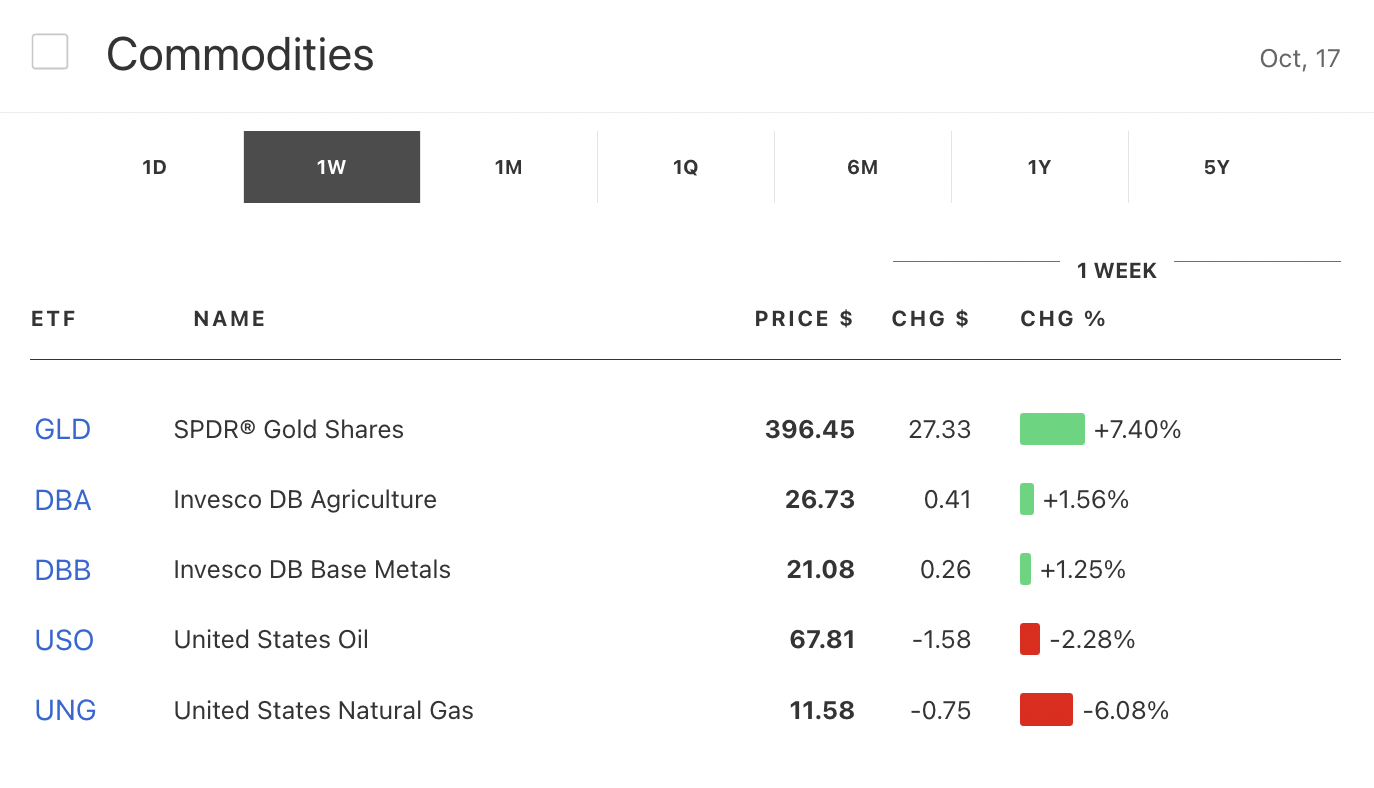Visit the UNG ticker page
Image resolution: width=1374 pixels, height=788 pixels.
(x=66, y=711)
